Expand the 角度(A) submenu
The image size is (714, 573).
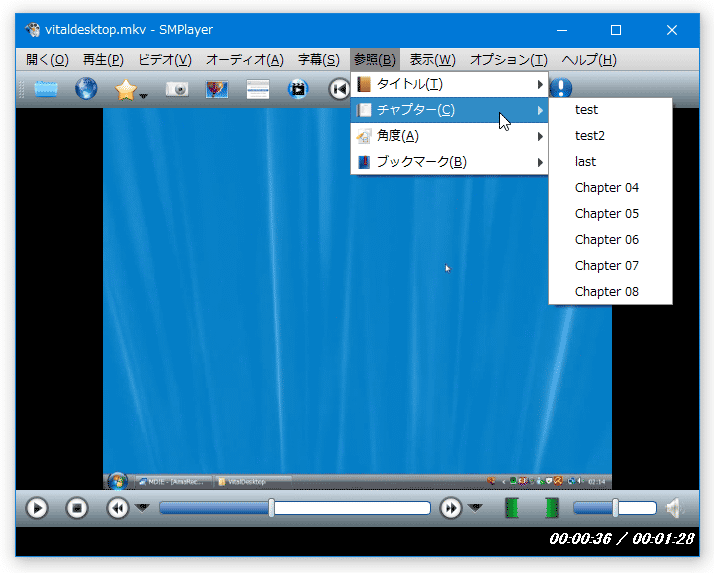[x=449, y=136]
